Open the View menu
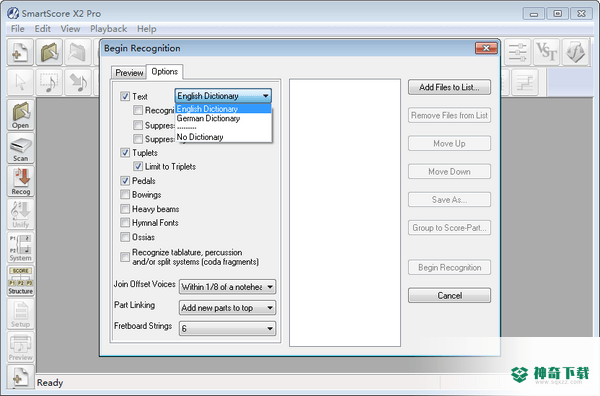Screen dimensions: 600x396 coord(70,29)
